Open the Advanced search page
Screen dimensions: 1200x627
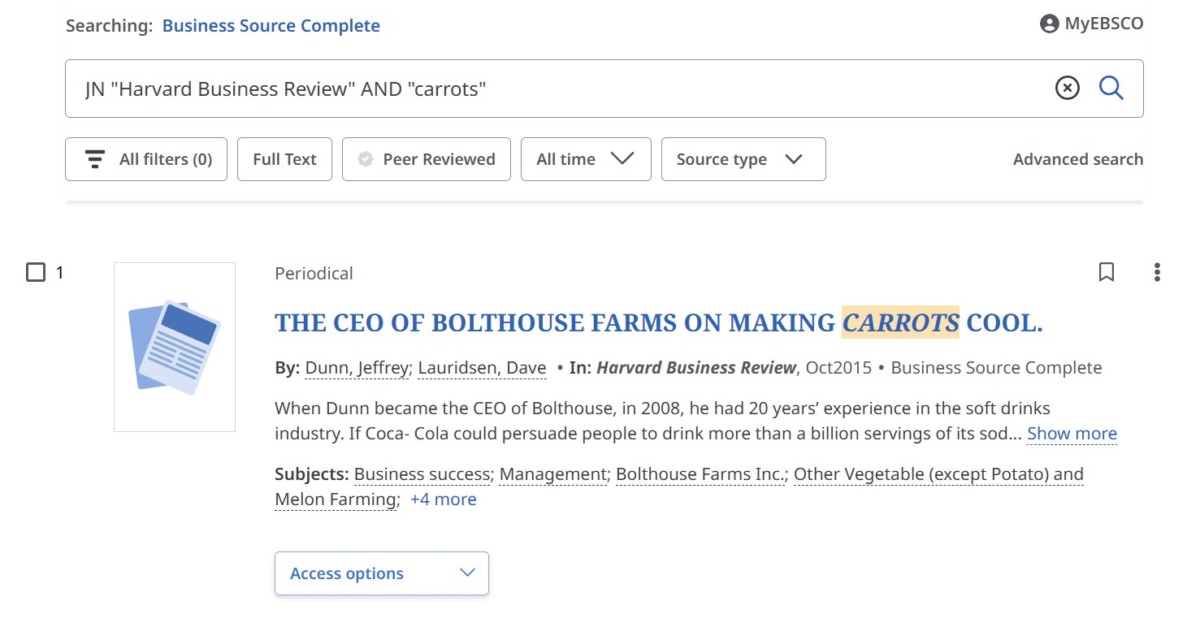click(1077, 159)
